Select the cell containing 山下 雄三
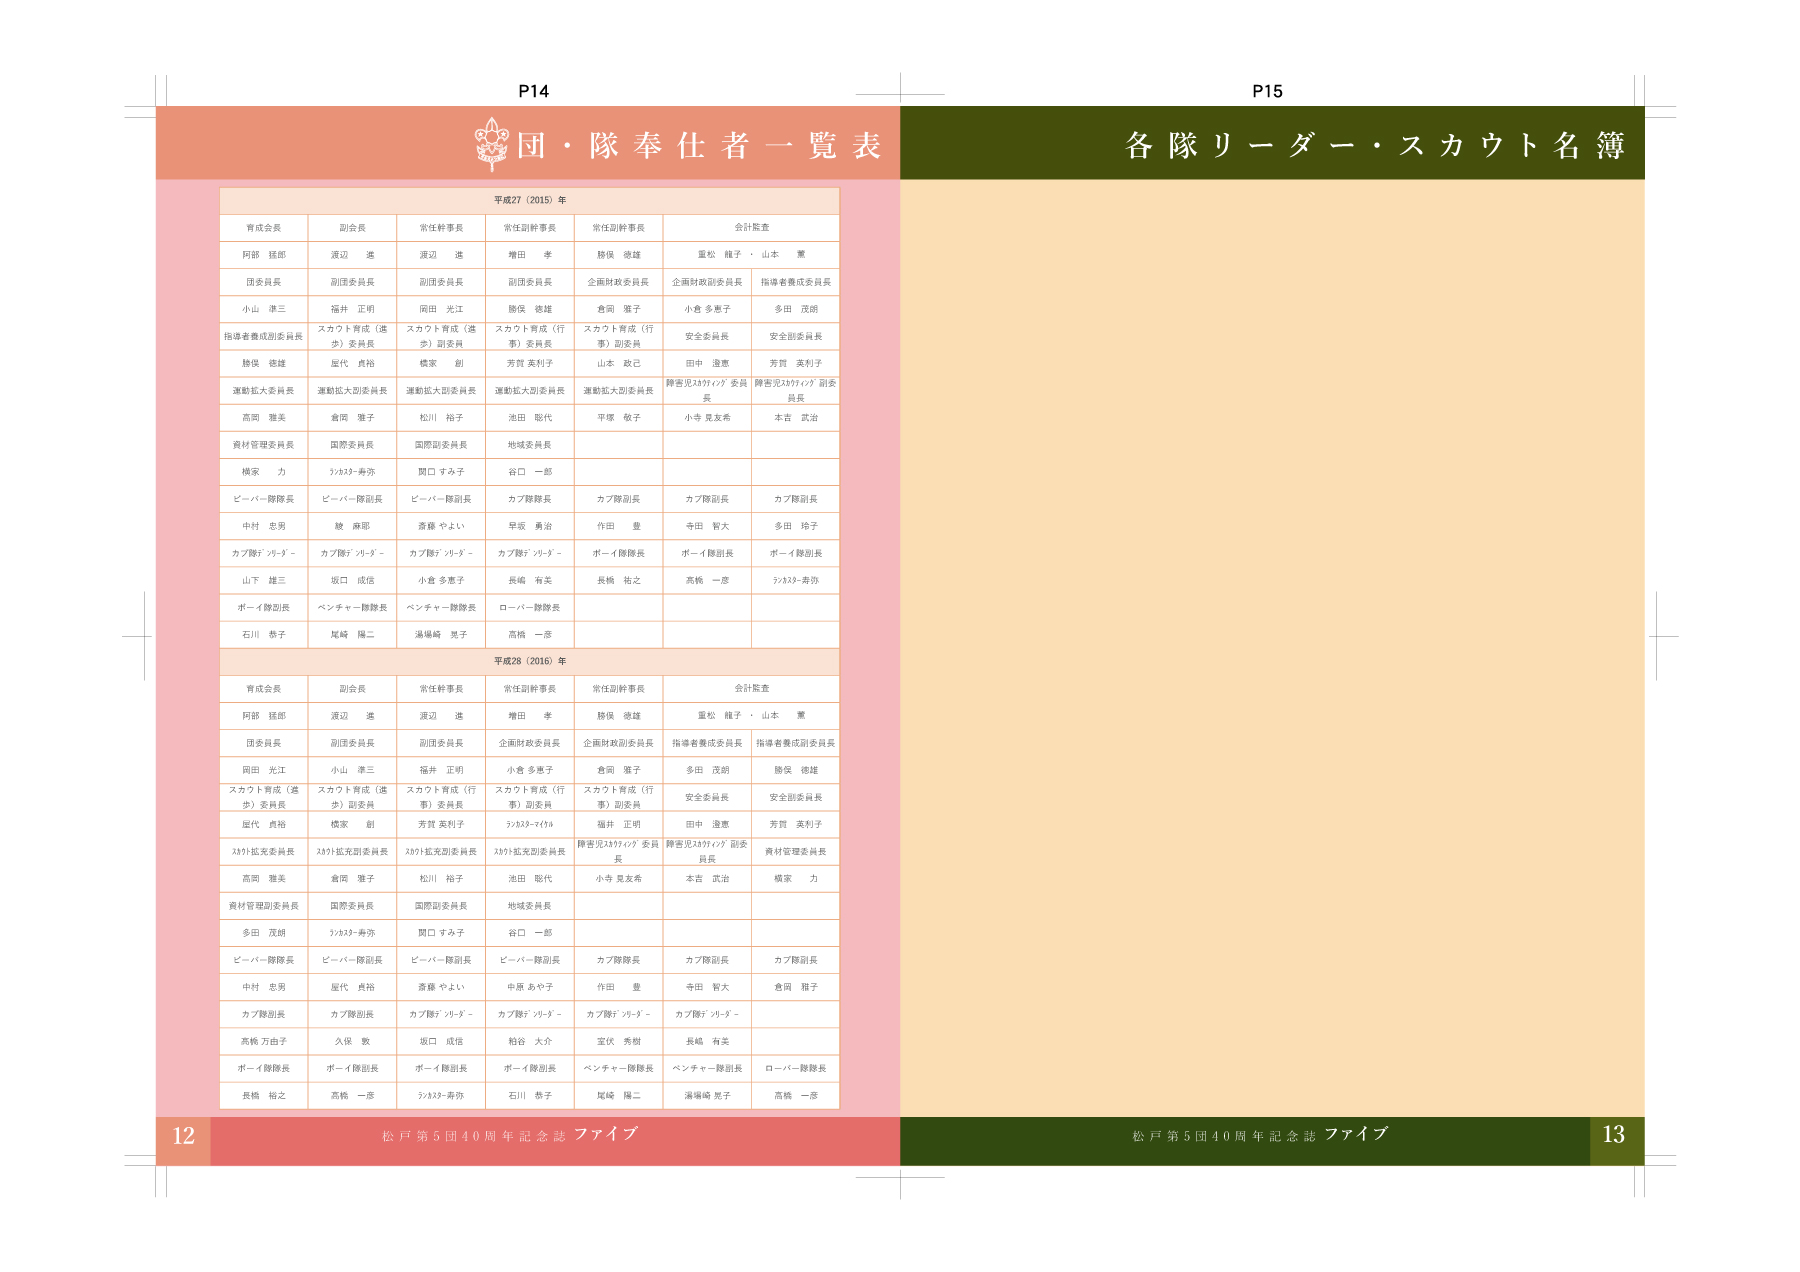The width and height of the screenshot is (1800, 1272). click(263, 580)
